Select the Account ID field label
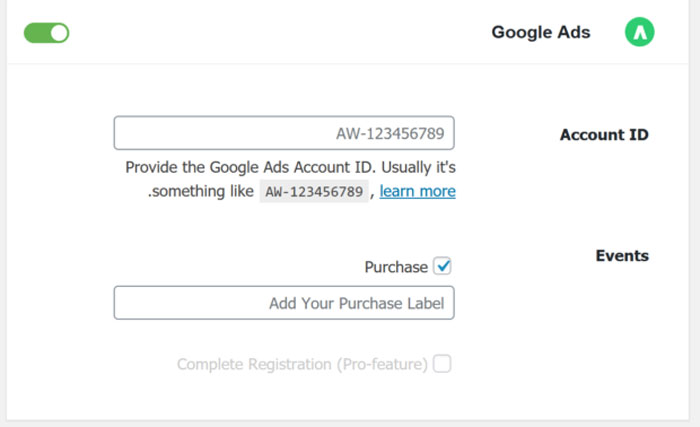700x427 pixels. pos(604,134)
